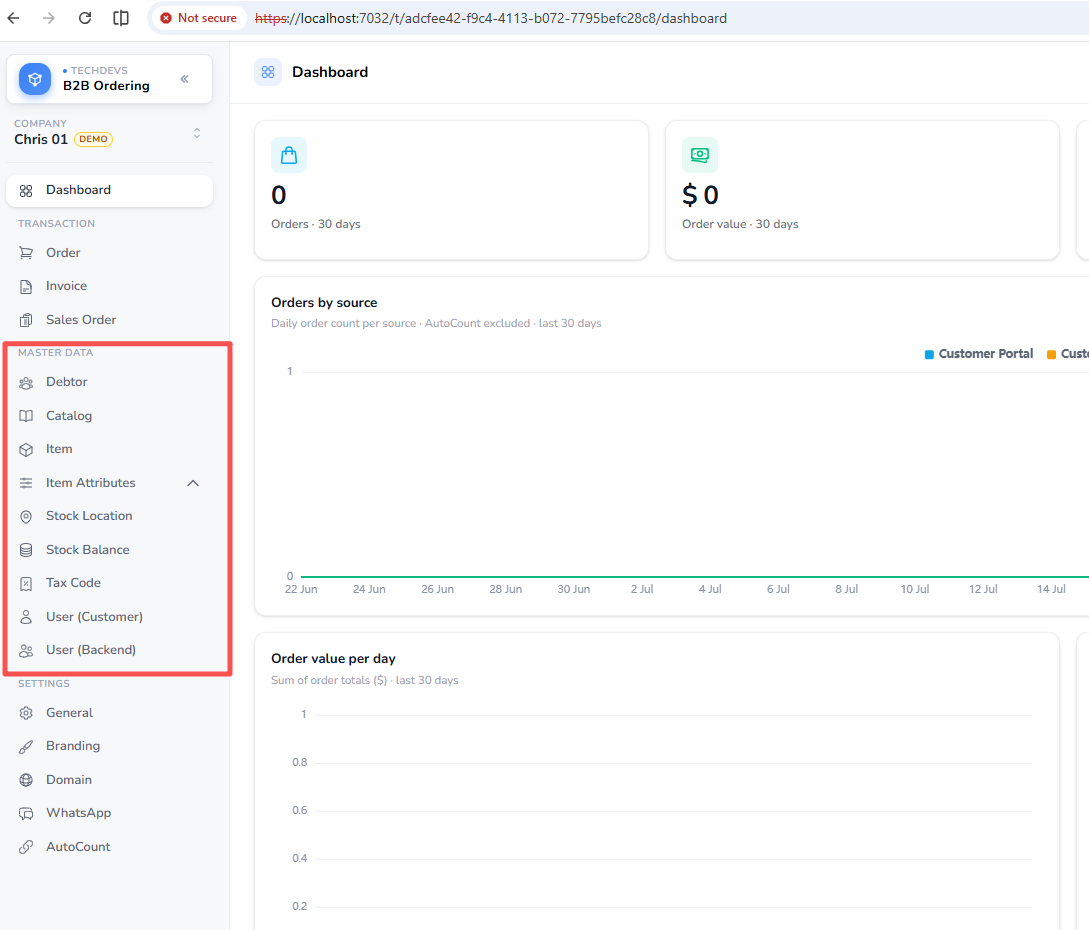This screenshot has height=930, width=1089.
Task: Click the Tax Code percent icon
Action: pos(26,583)
